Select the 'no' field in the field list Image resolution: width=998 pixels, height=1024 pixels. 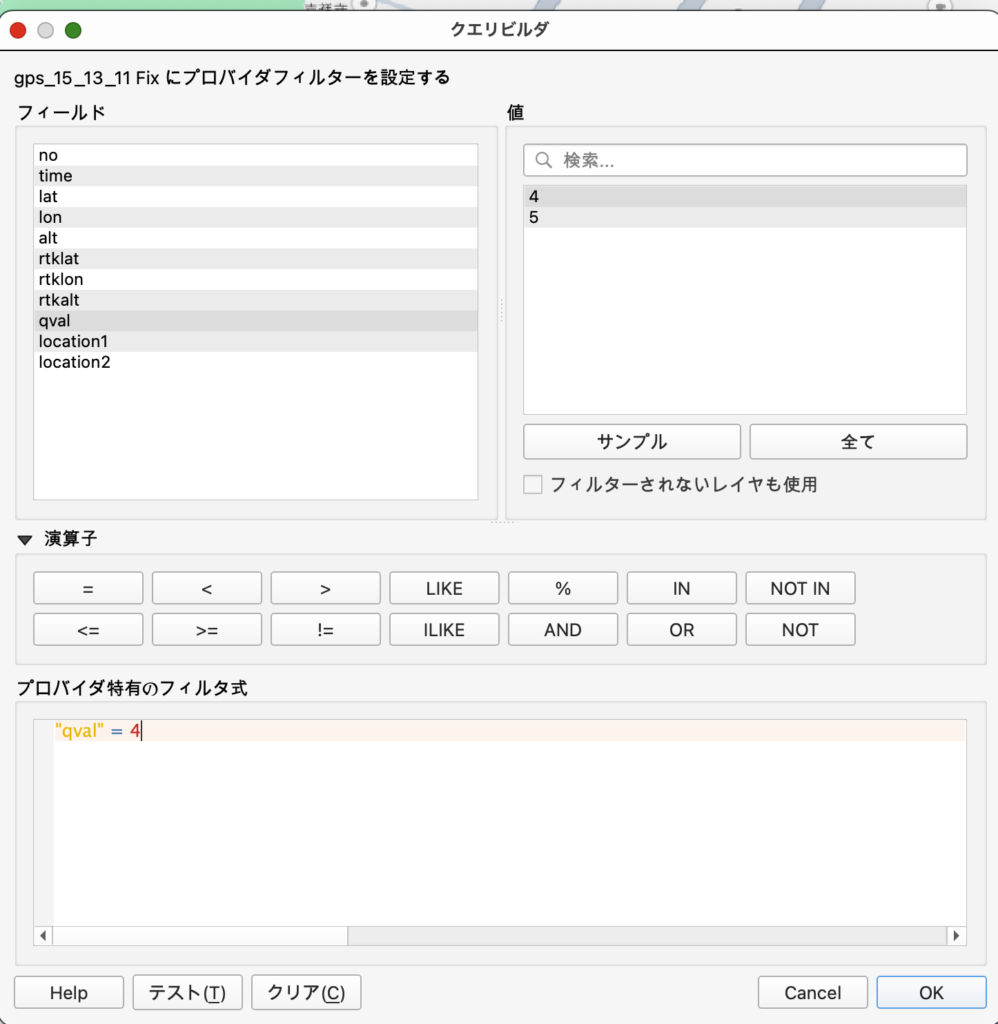(255, 155)
